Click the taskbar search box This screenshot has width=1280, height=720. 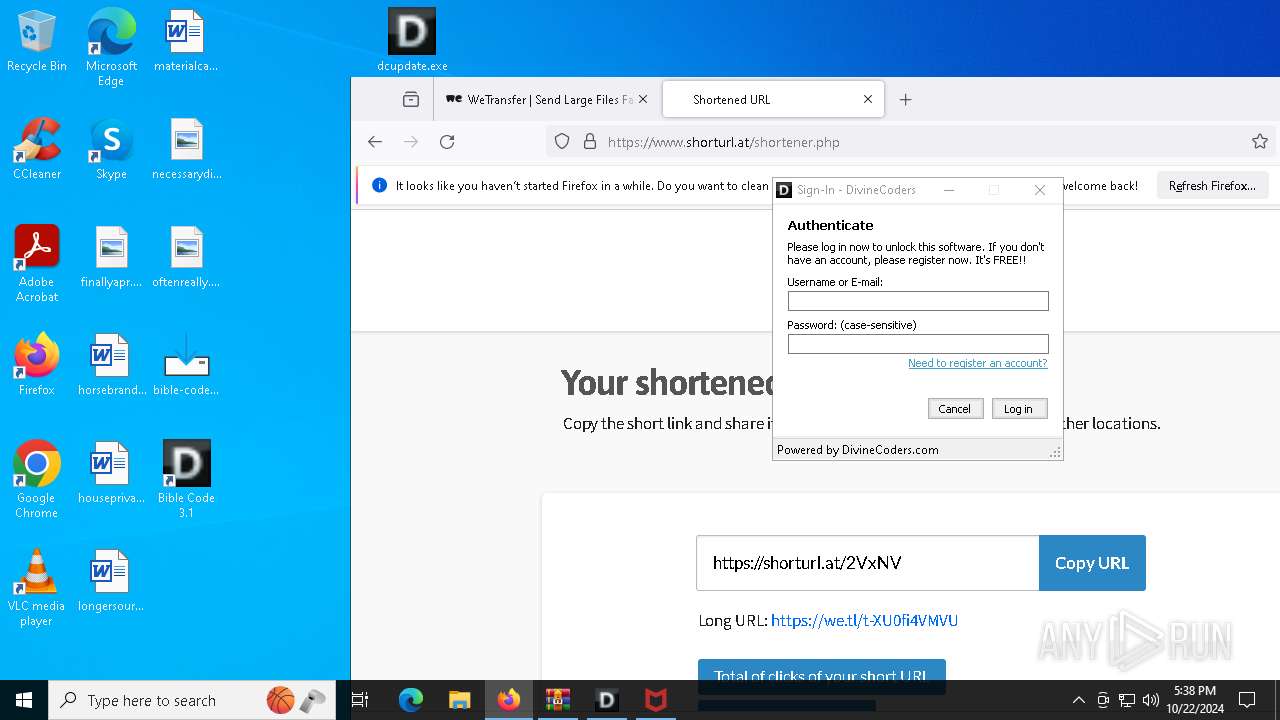[192, 700]
